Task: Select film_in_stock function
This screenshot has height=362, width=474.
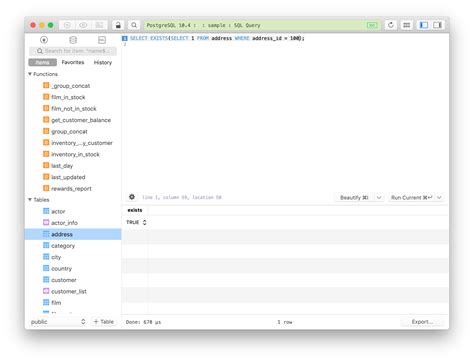Action: 68,97
